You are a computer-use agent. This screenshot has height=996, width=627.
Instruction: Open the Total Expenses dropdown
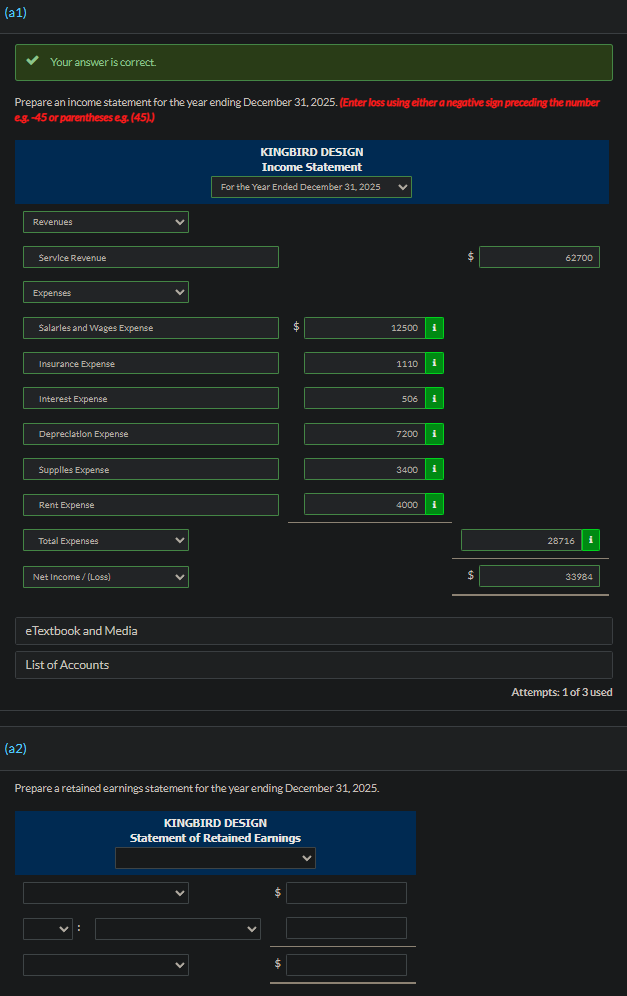pyautogui.click(x=106, y=541)
